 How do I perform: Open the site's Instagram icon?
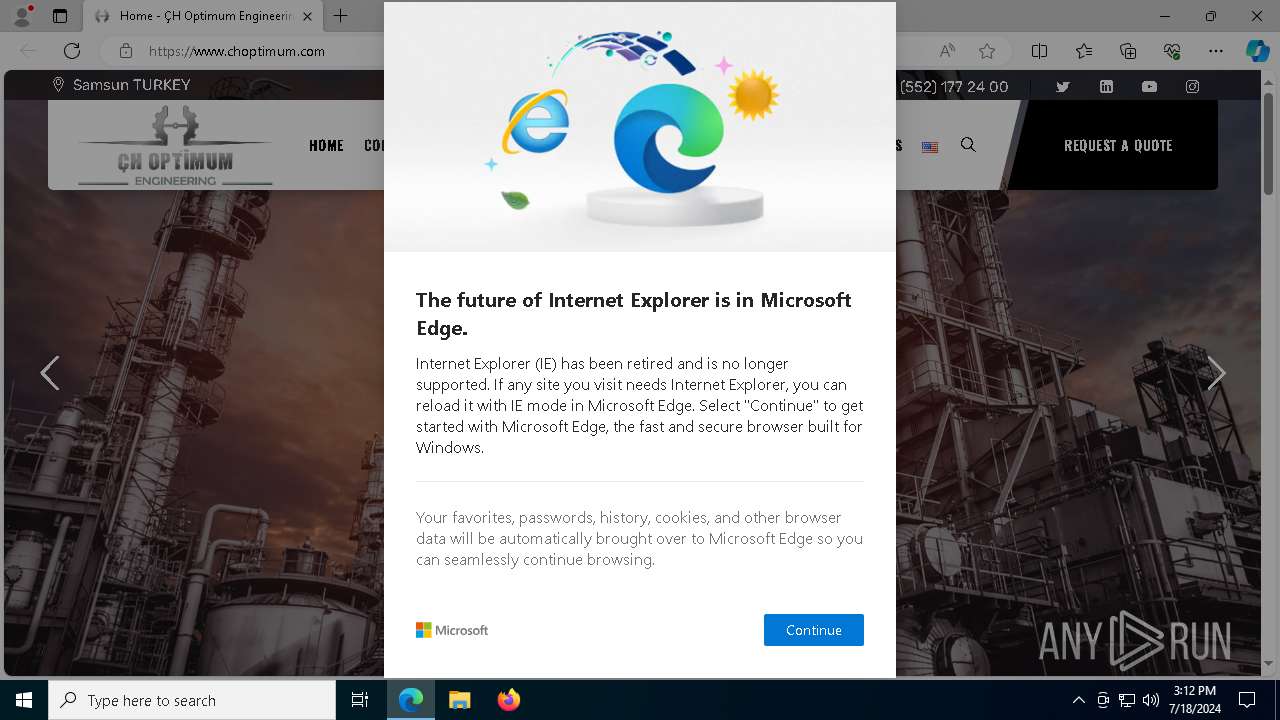[1192, 87]
